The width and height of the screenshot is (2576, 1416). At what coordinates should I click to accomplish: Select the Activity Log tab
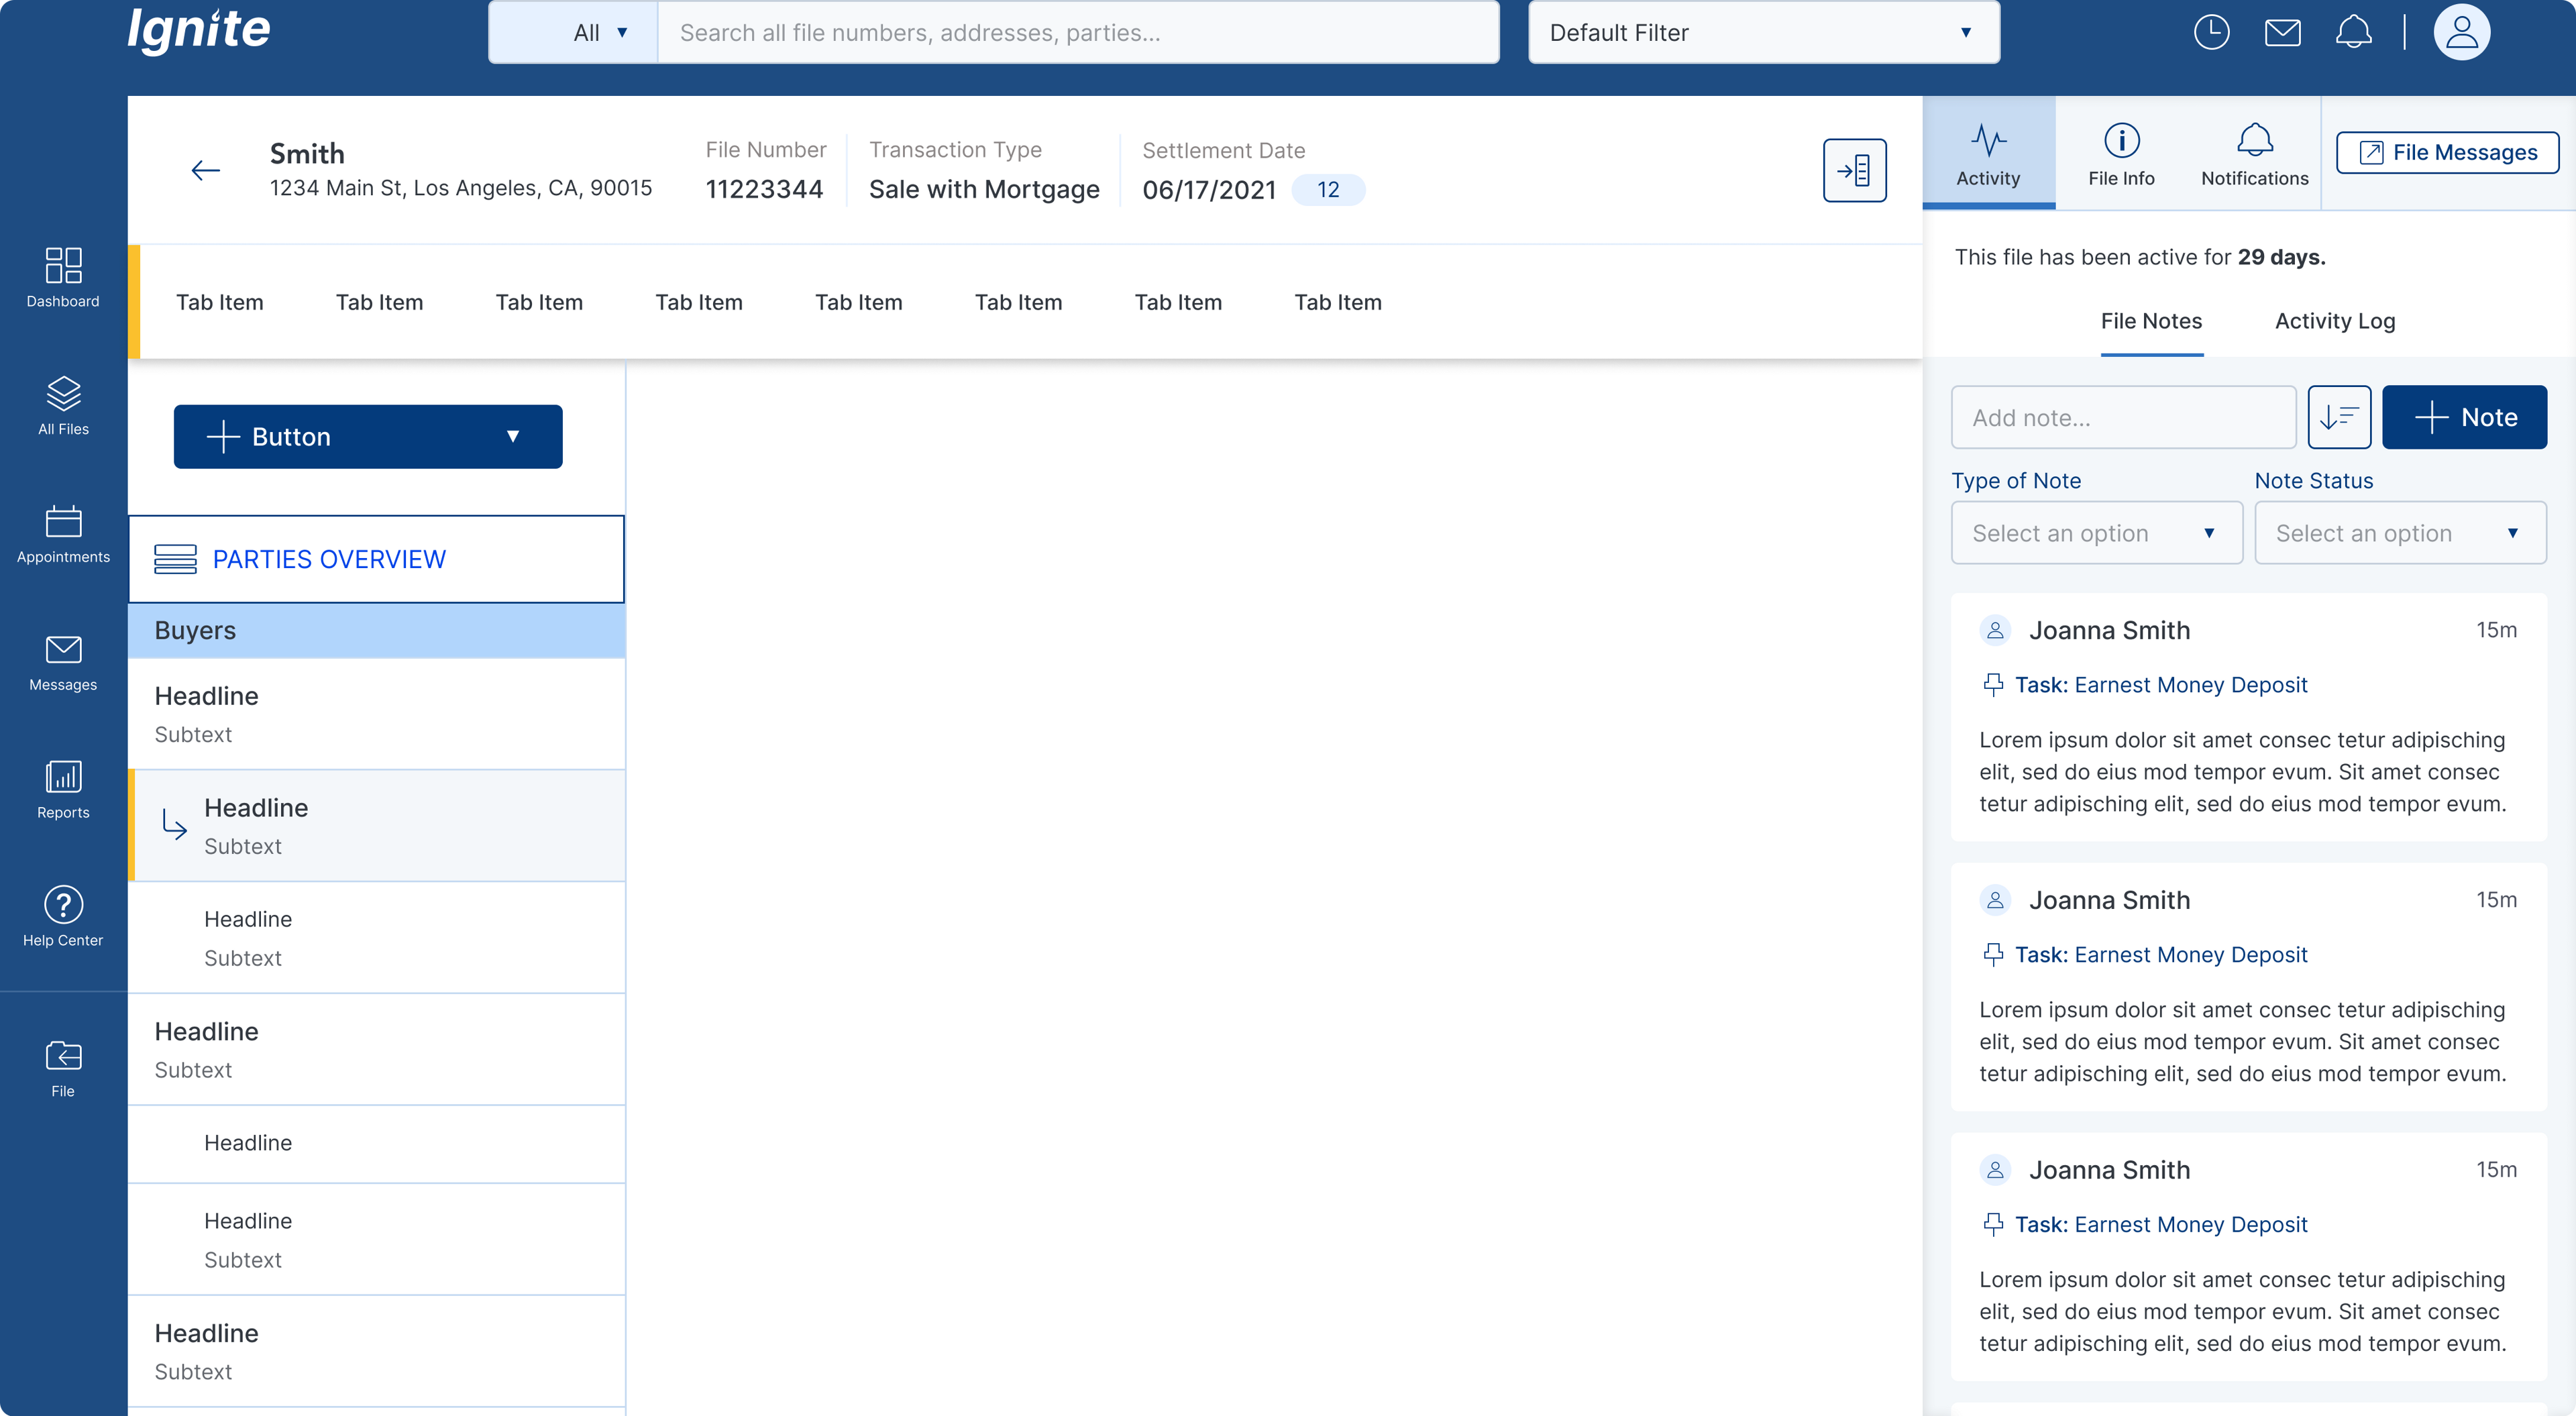coord(2335,322)
